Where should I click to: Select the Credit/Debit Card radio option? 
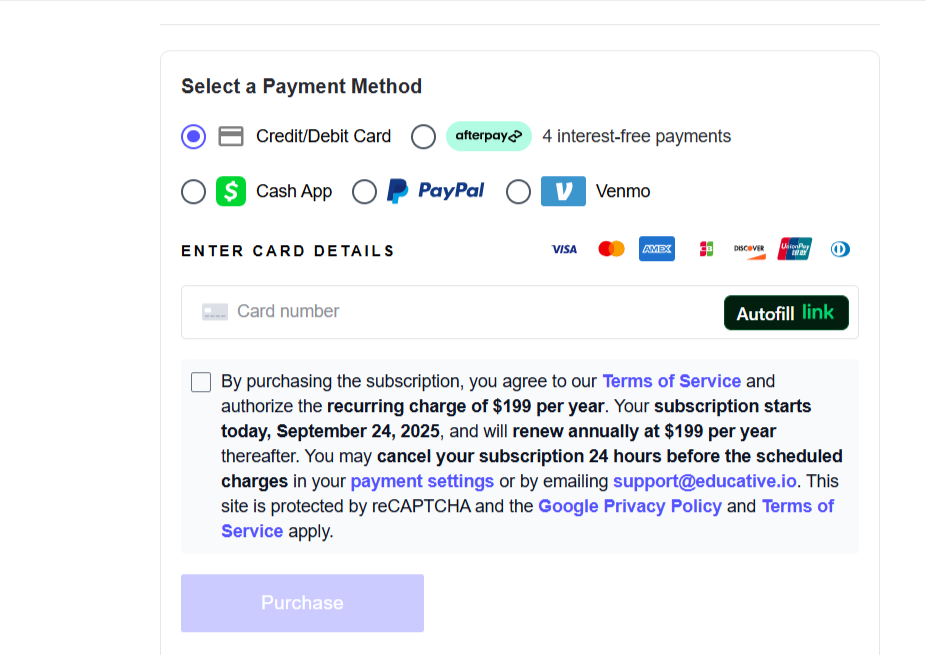tap(194, 136)
